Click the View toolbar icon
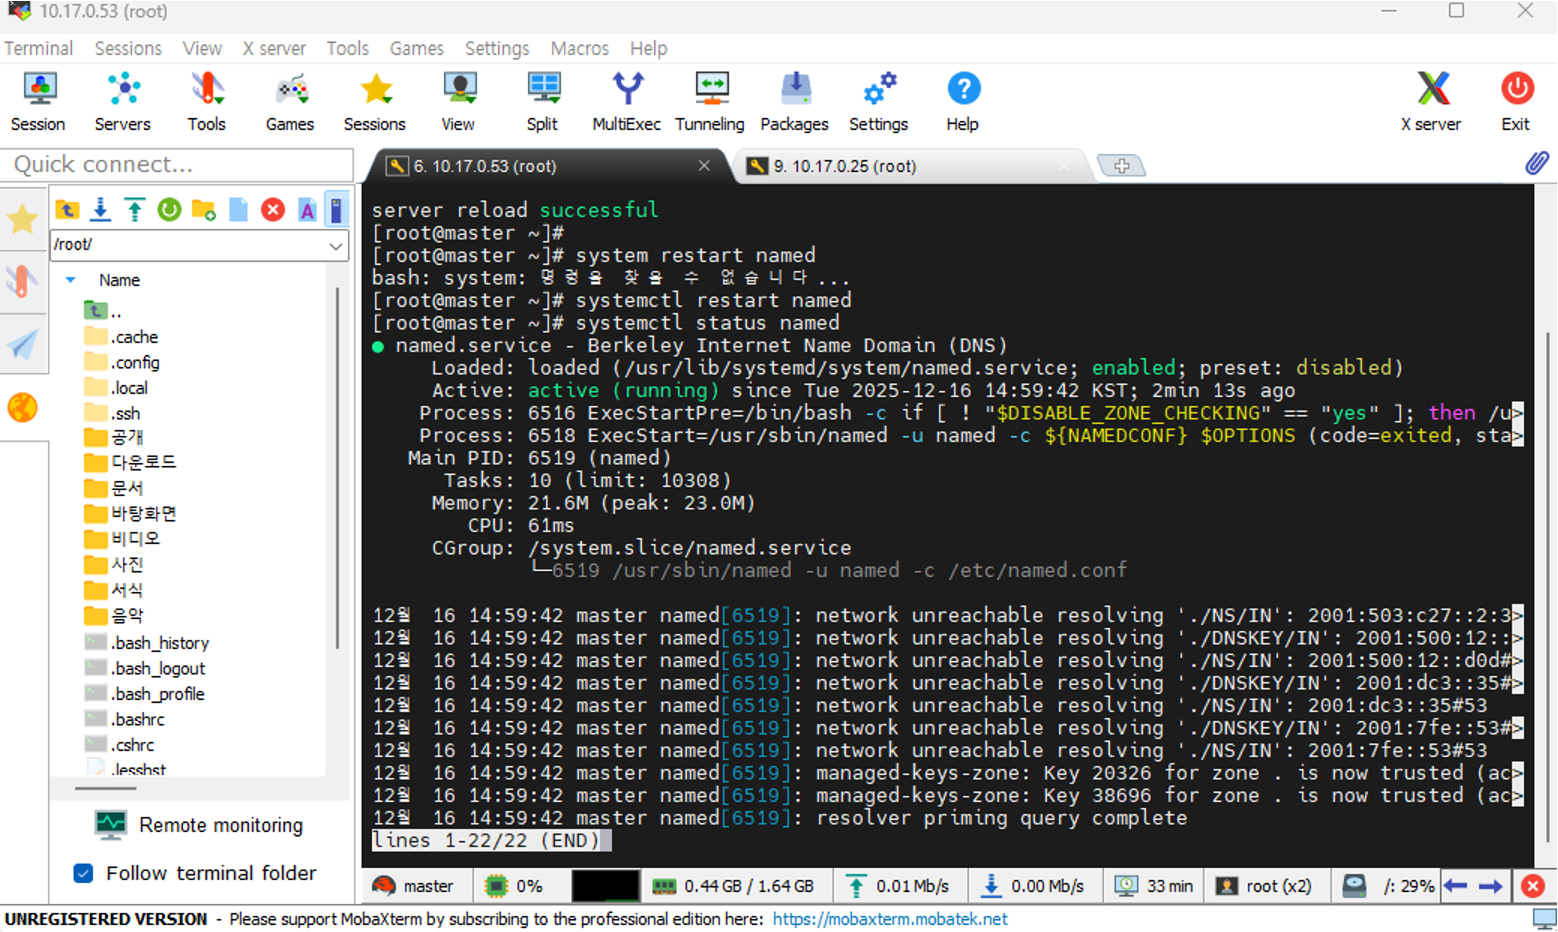Image resolution: width=1558 pixels, height=932 pixels. click(x=458, y=102)
